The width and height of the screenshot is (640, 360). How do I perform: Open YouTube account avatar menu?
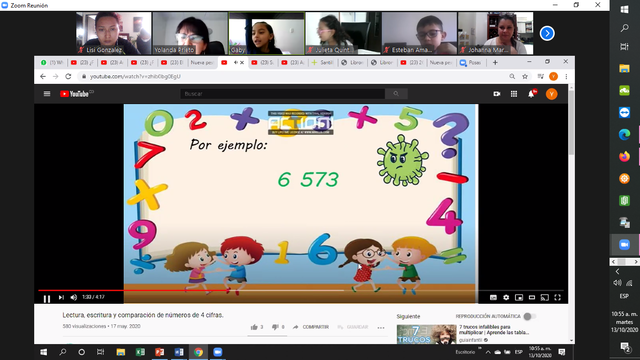551,94
